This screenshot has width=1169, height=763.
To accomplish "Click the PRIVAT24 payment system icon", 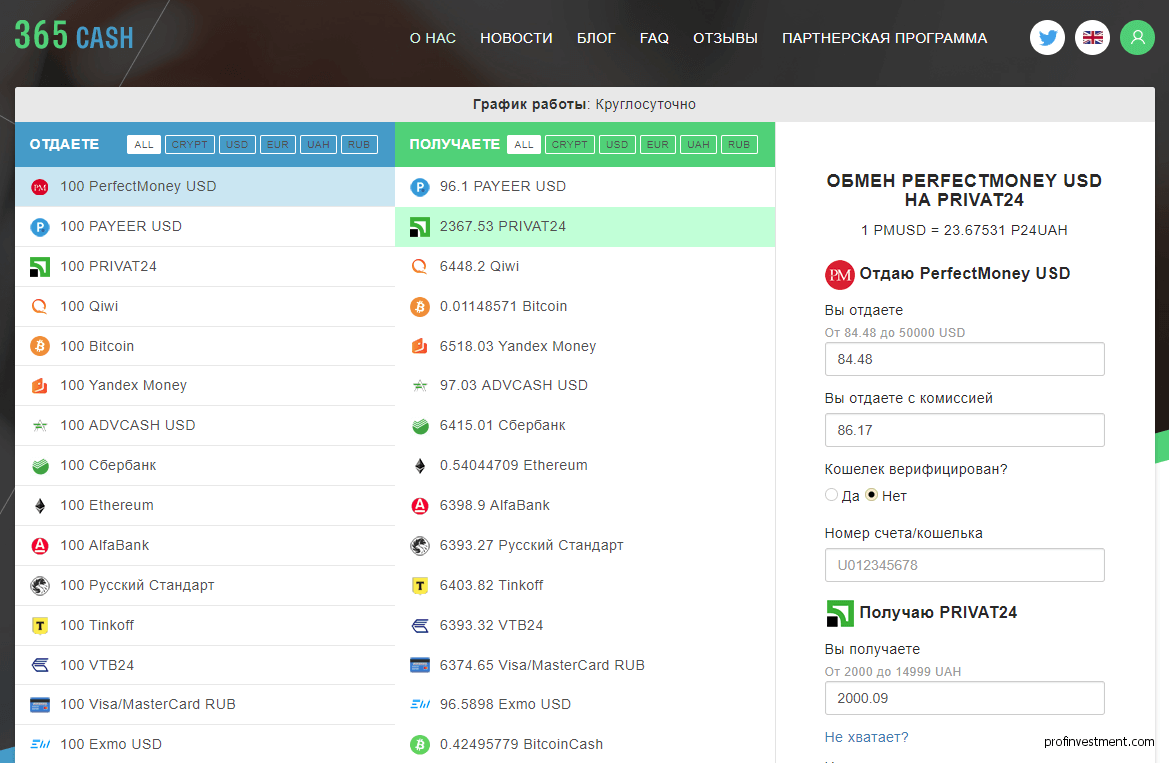I will pos(40,266).
